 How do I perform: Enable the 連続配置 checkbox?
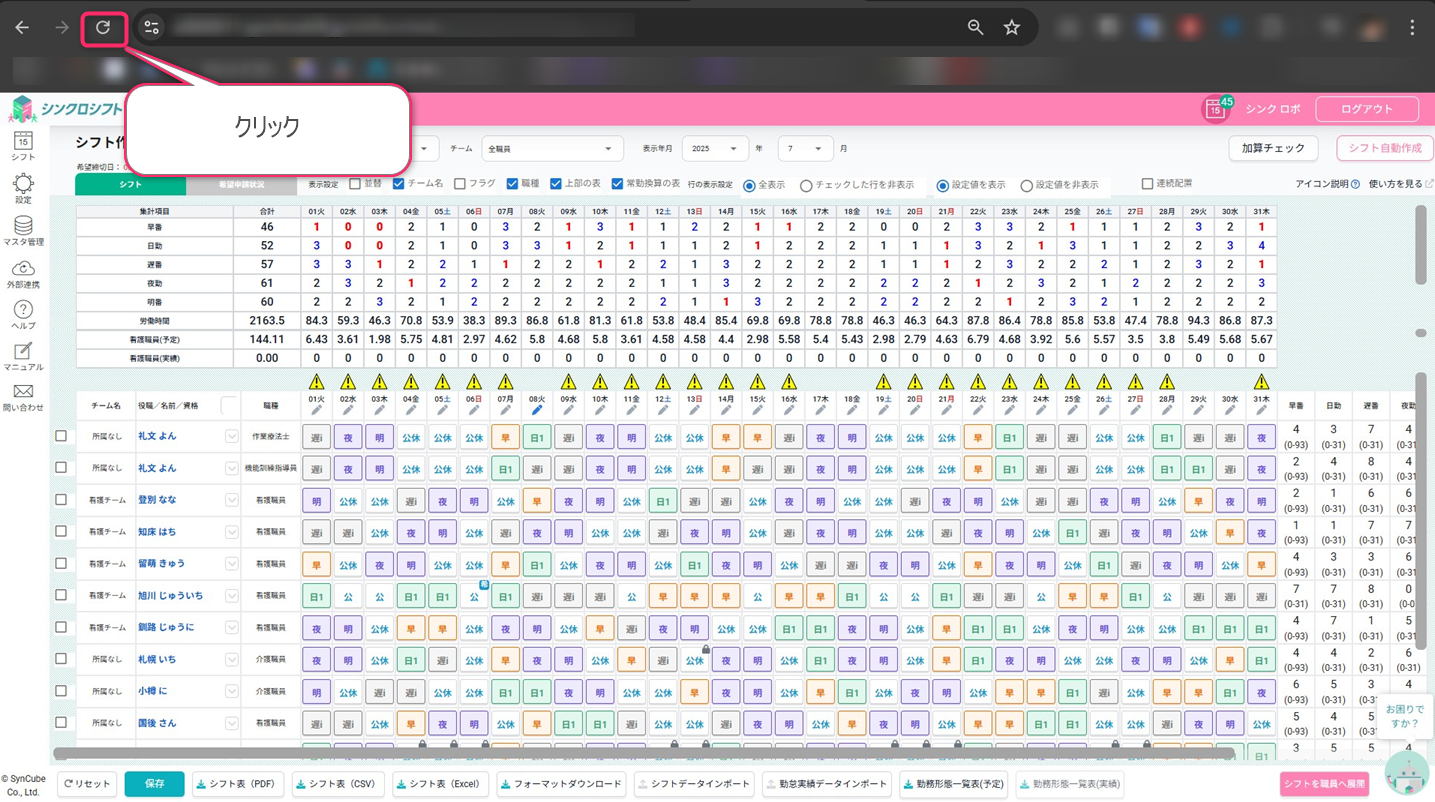1147,184
